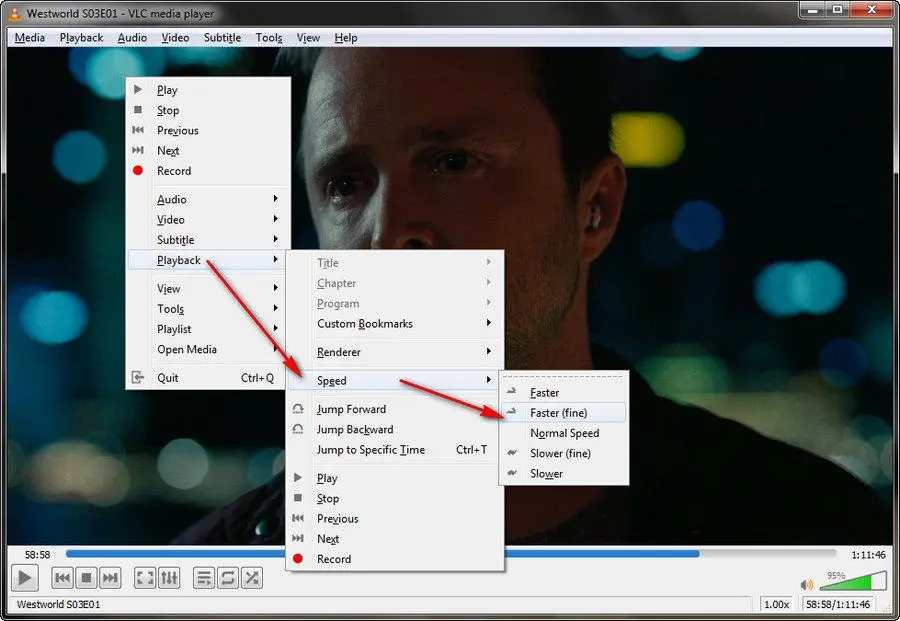
Task: Open the Video menu in menu bar
Action: pyautogui.click(x=175, y=38)
